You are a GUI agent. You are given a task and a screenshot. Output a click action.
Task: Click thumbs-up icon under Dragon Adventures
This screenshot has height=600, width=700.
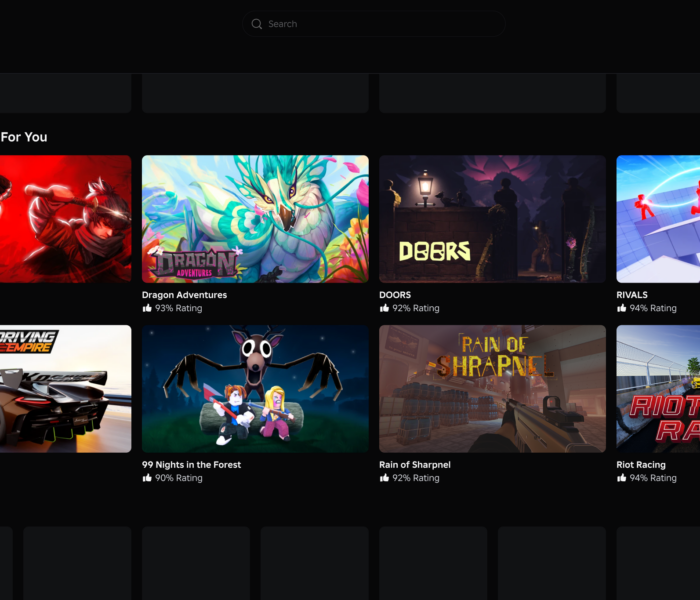[147, 308]
